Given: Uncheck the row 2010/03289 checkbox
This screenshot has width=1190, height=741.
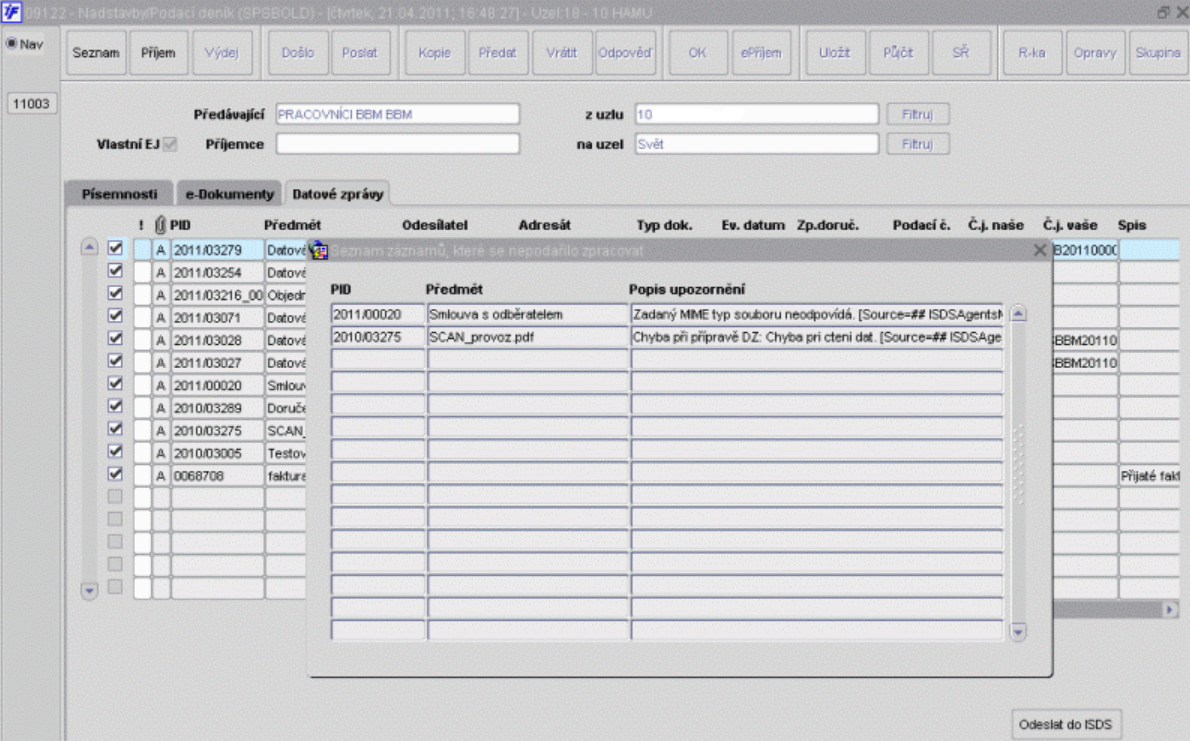Looking at the screenshot, I should coord(115,406).
